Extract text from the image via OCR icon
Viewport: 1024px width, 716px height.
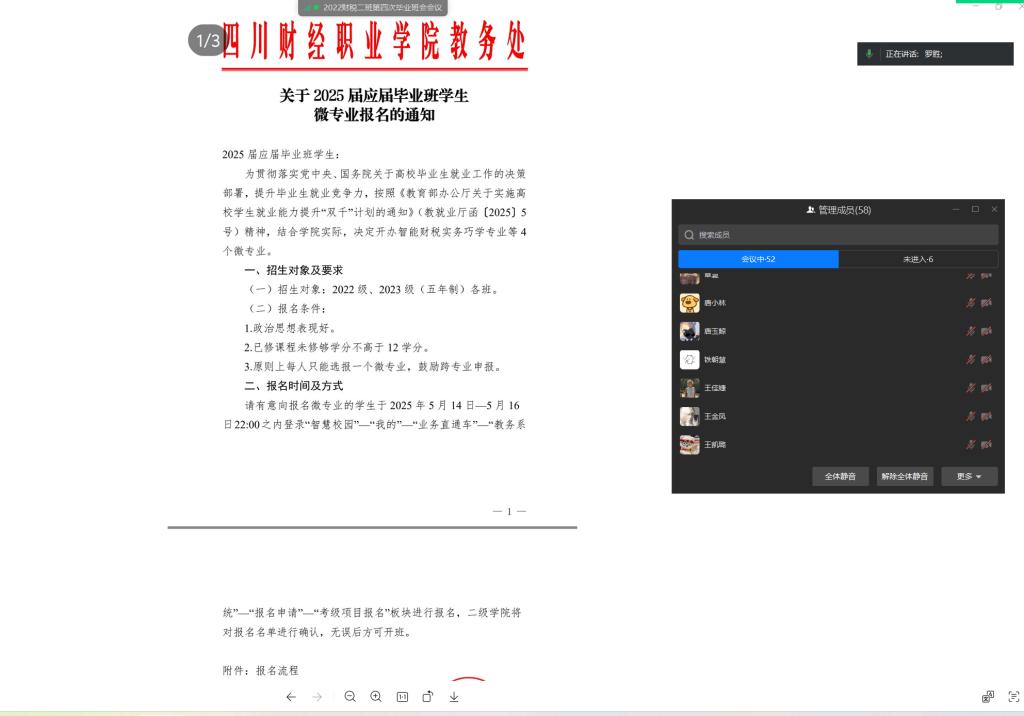click(x=1013, y=697)
